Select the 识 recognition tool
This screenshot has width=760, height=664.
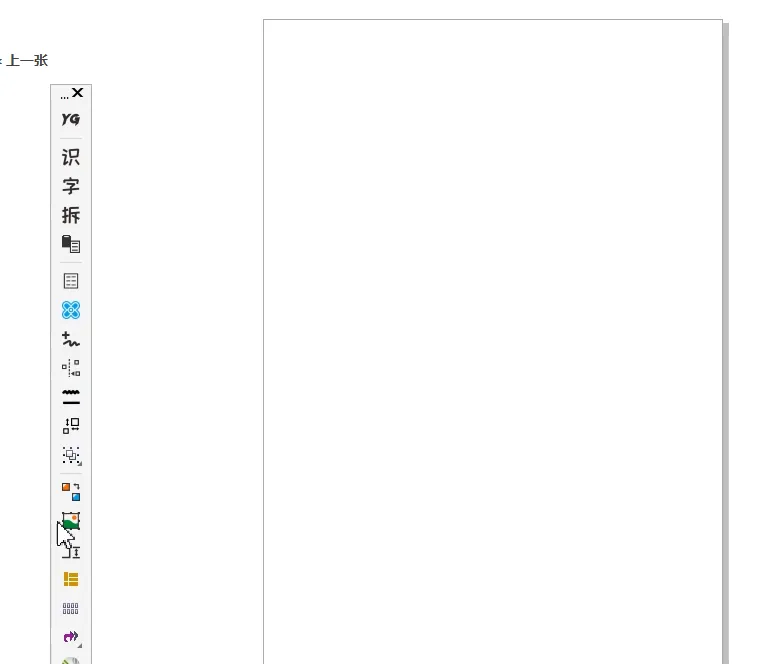[x=71, y=157]
